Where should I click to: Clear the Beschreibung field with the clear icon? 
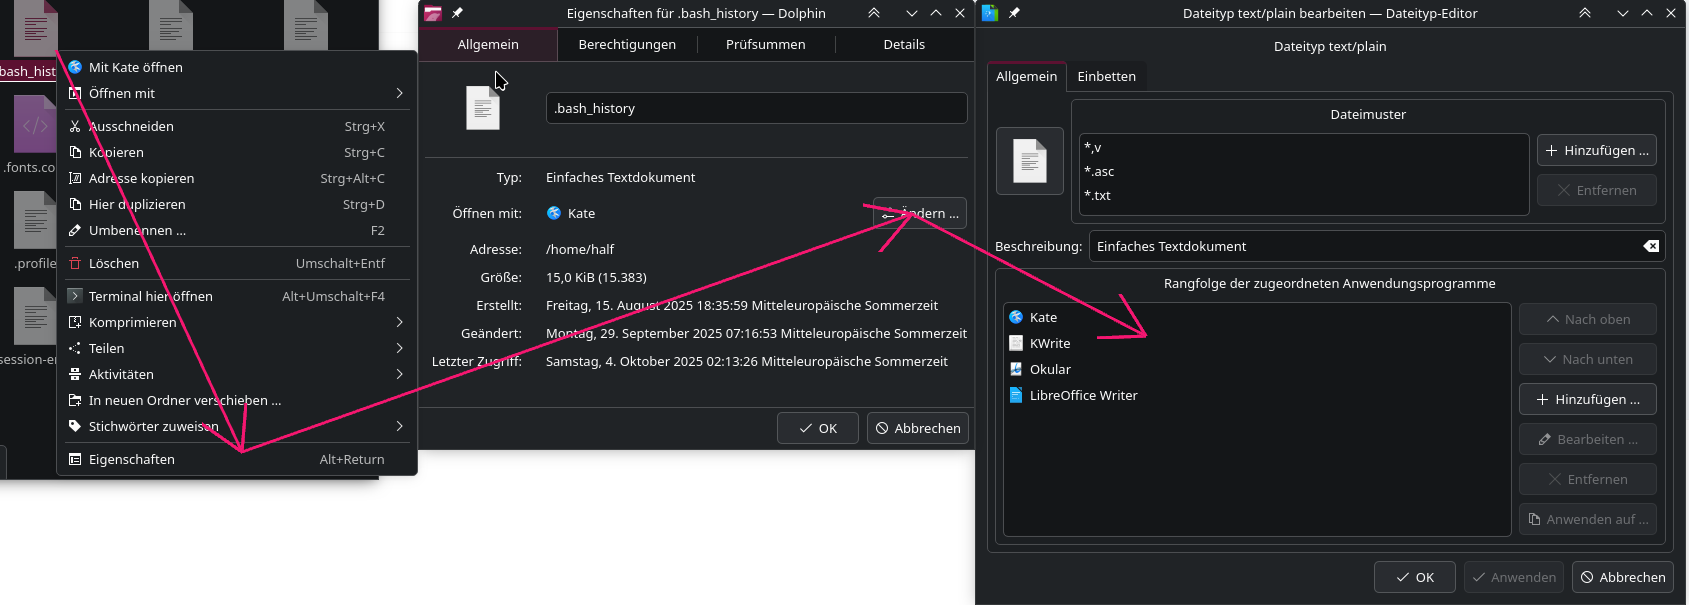coord(1651,246)
